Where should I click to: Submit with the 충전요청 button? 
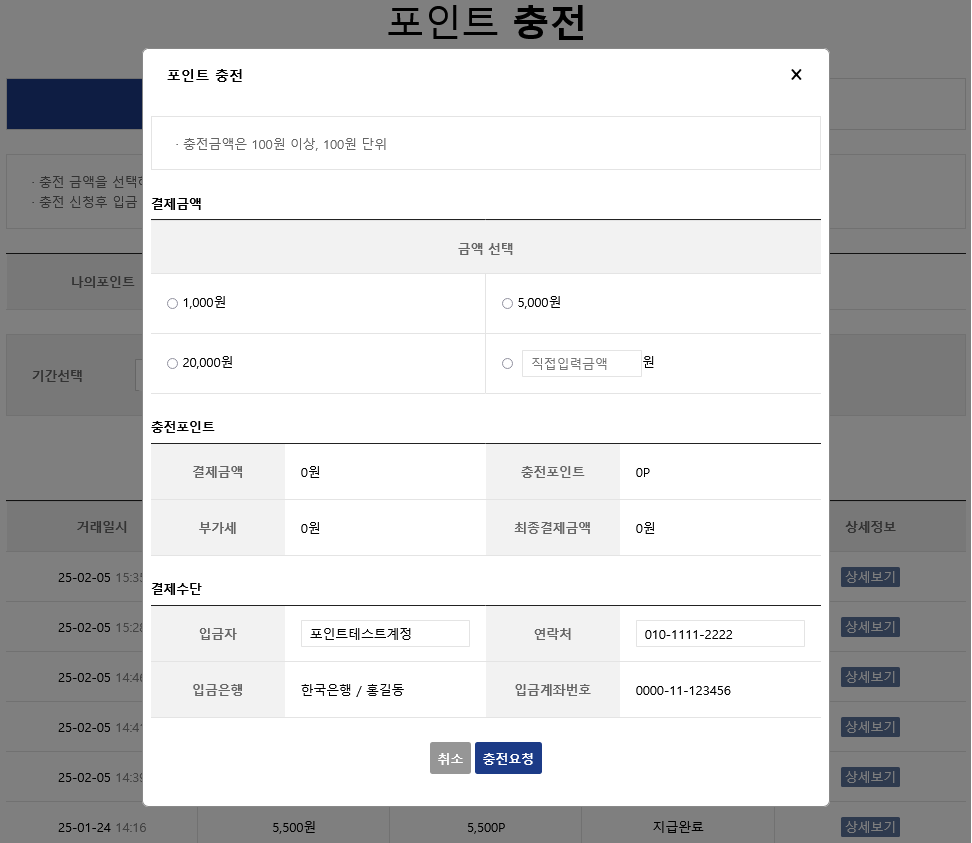[x=508, y=759]
